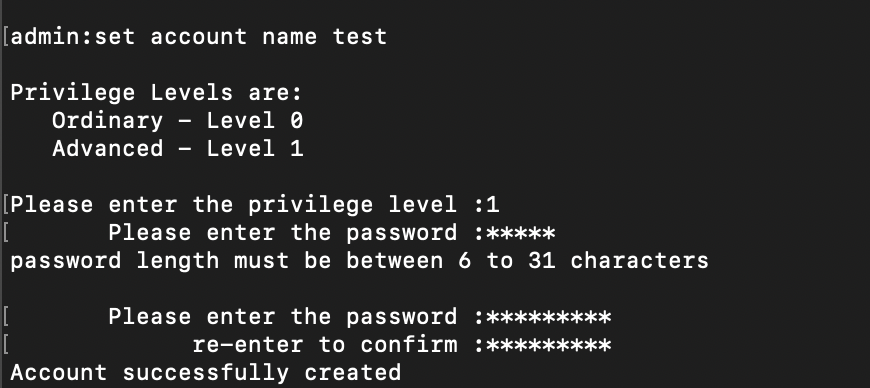Viewport: 870px width, 388px height.
Task: Click the 'Account successfully created' message
Action: (x=205, y=372)
